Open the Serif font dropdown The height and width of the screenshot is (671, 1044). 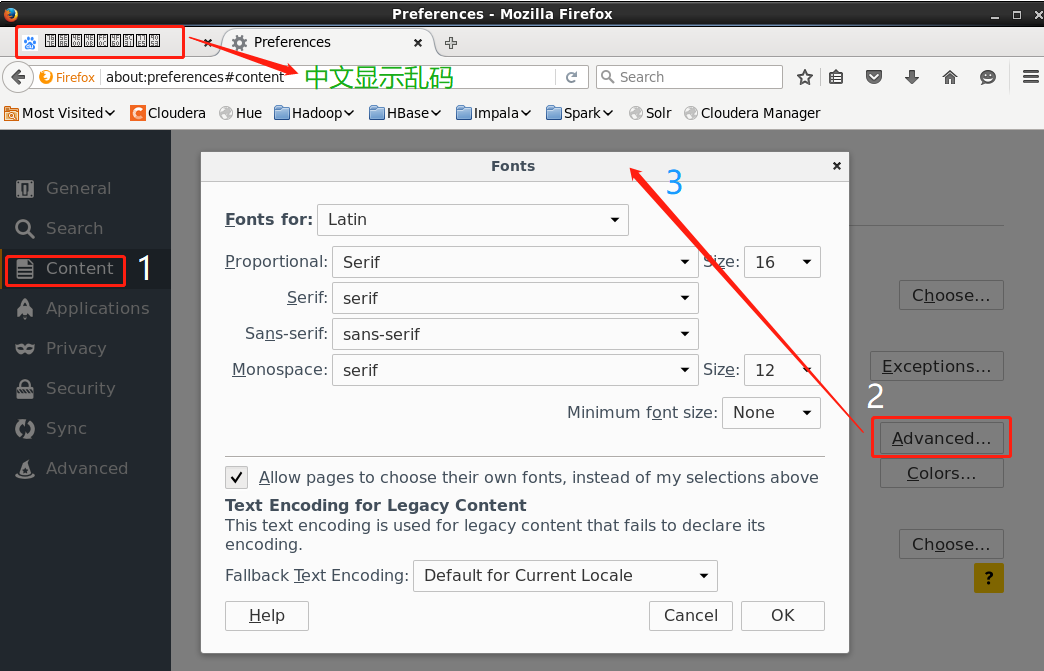point(515,298)
